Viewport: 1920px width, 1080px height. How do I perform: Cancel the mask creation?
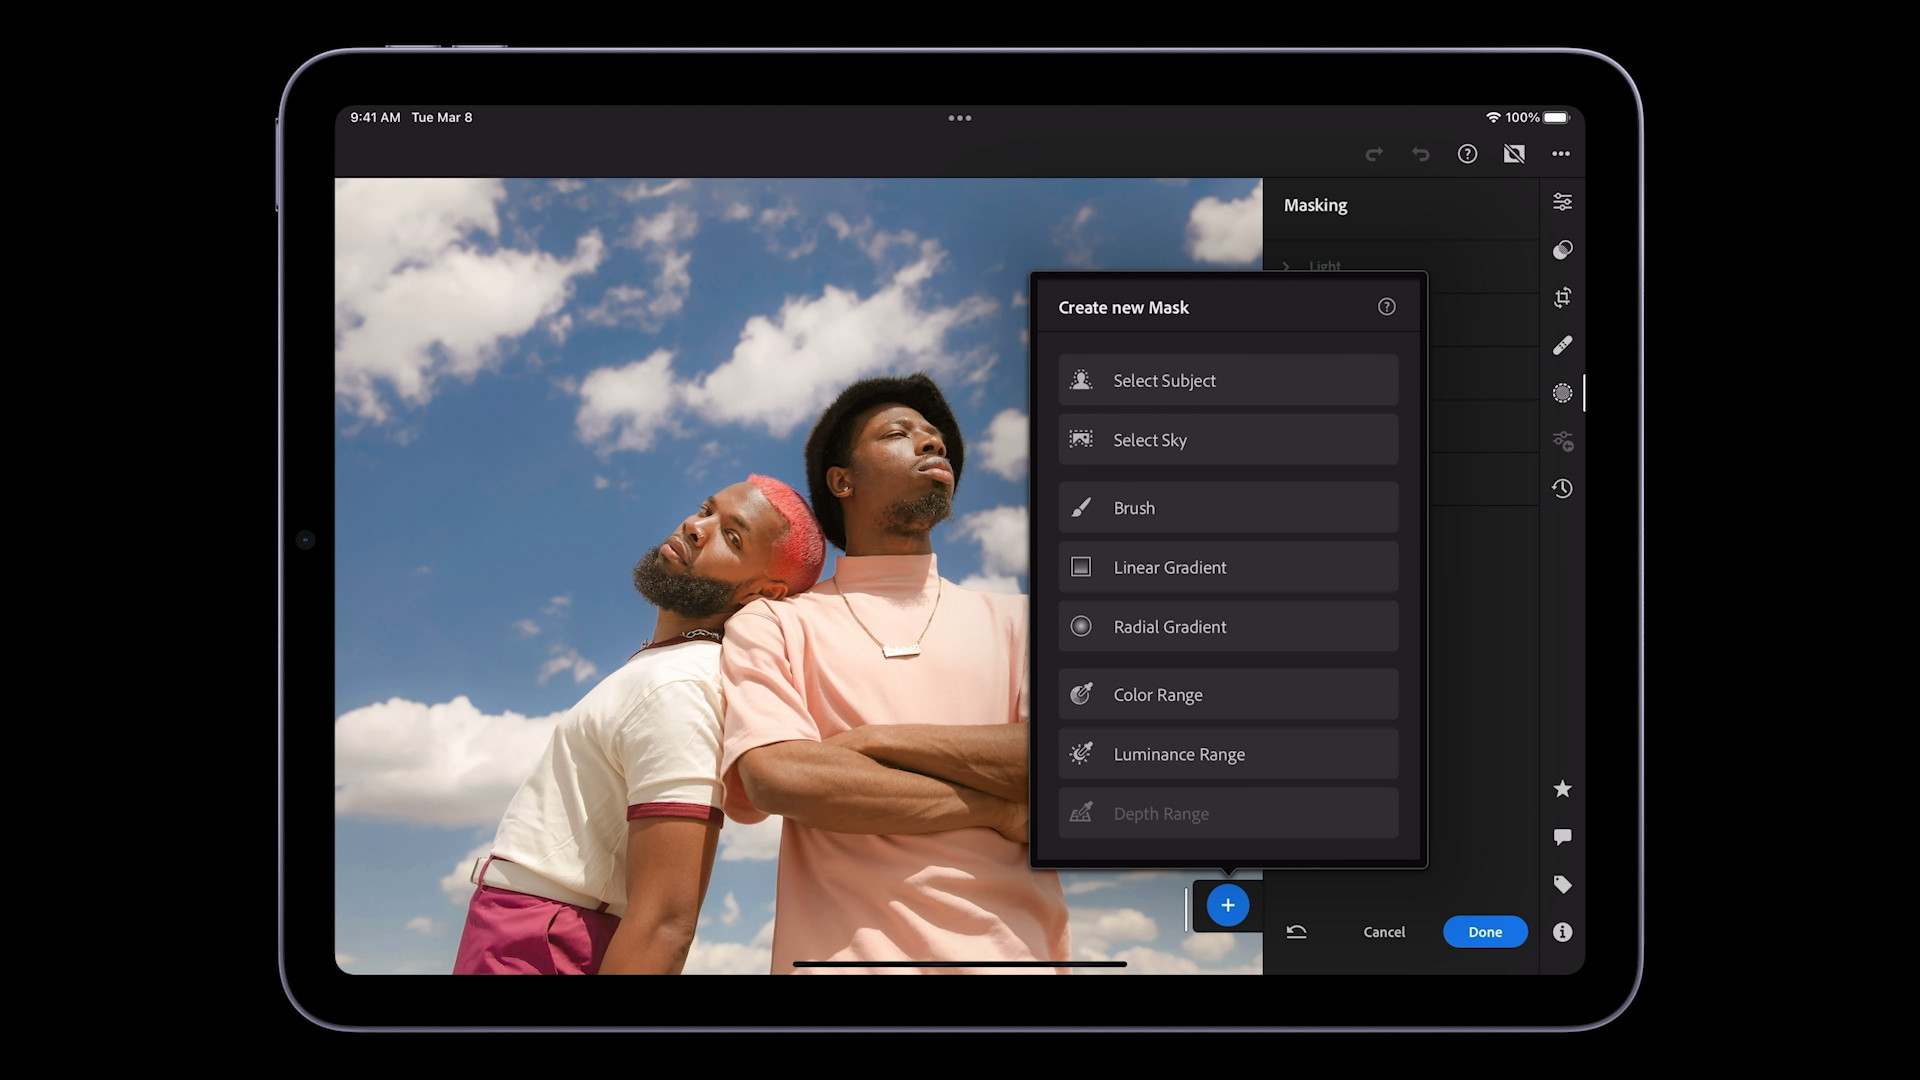coord(1383,931)
